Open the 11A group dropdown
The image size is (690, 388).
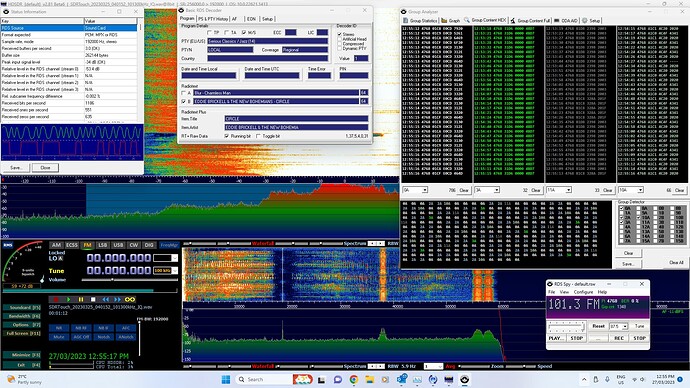[569, 190]
